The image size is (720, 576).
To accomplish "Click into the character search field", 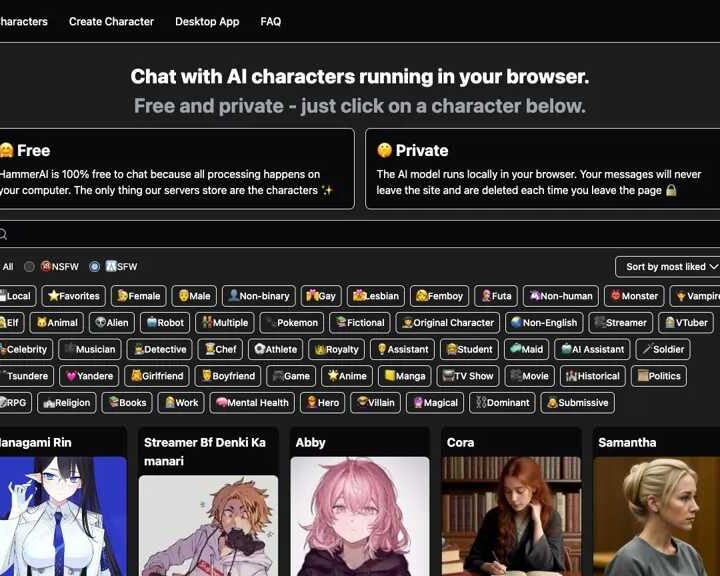I will click(x=360, y=234).
